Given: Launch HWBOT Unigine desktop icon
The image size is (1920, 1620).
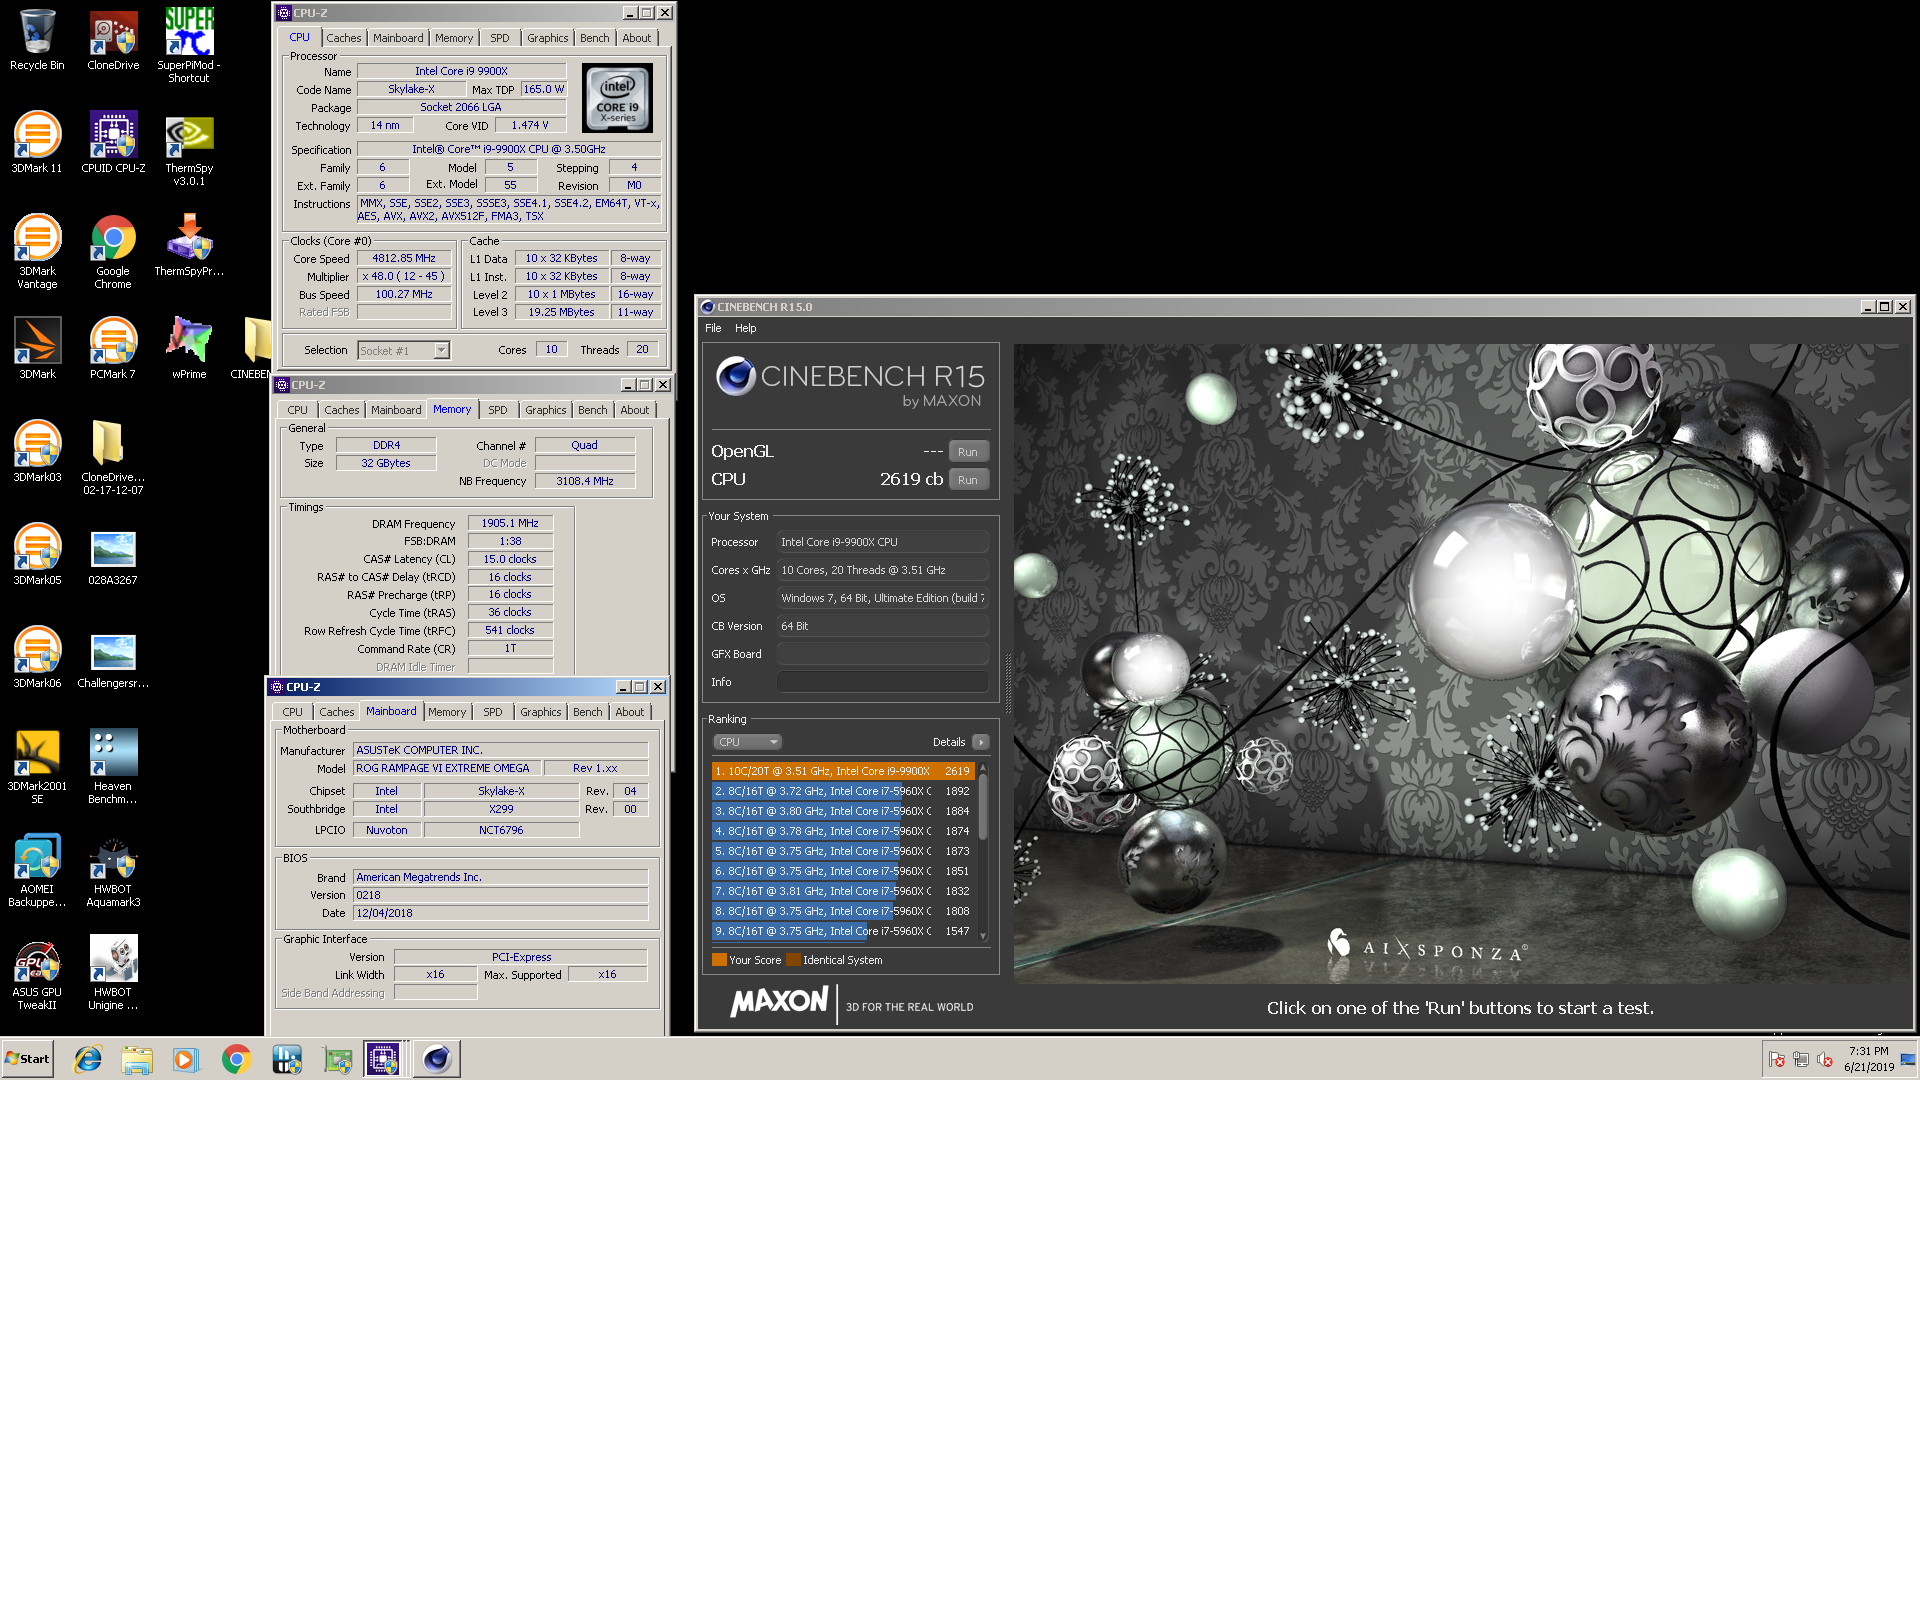Looking at the screenshot, I should [113, 973].
